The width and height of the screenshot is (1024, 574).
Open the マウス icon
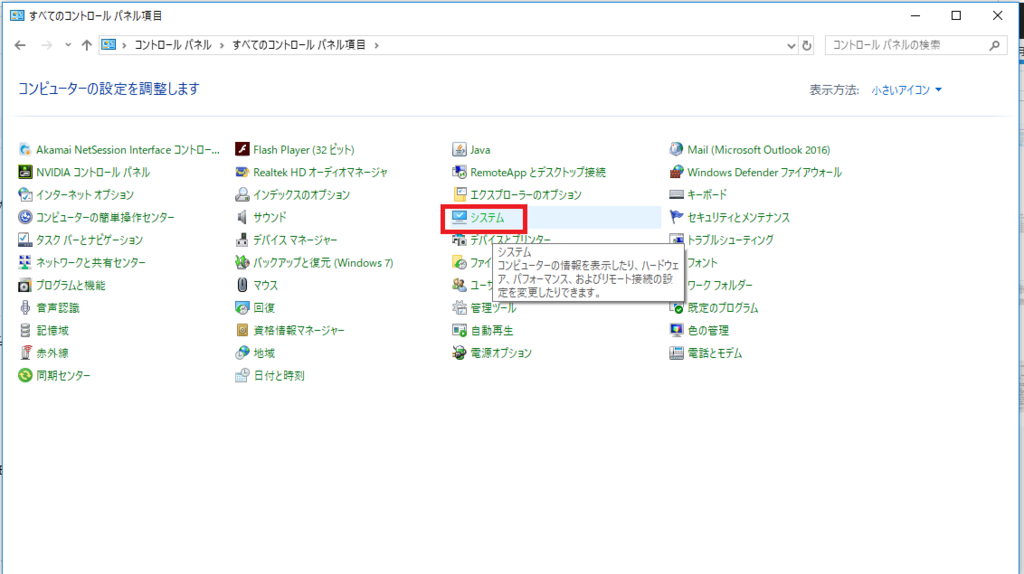[x=242, y=285]
